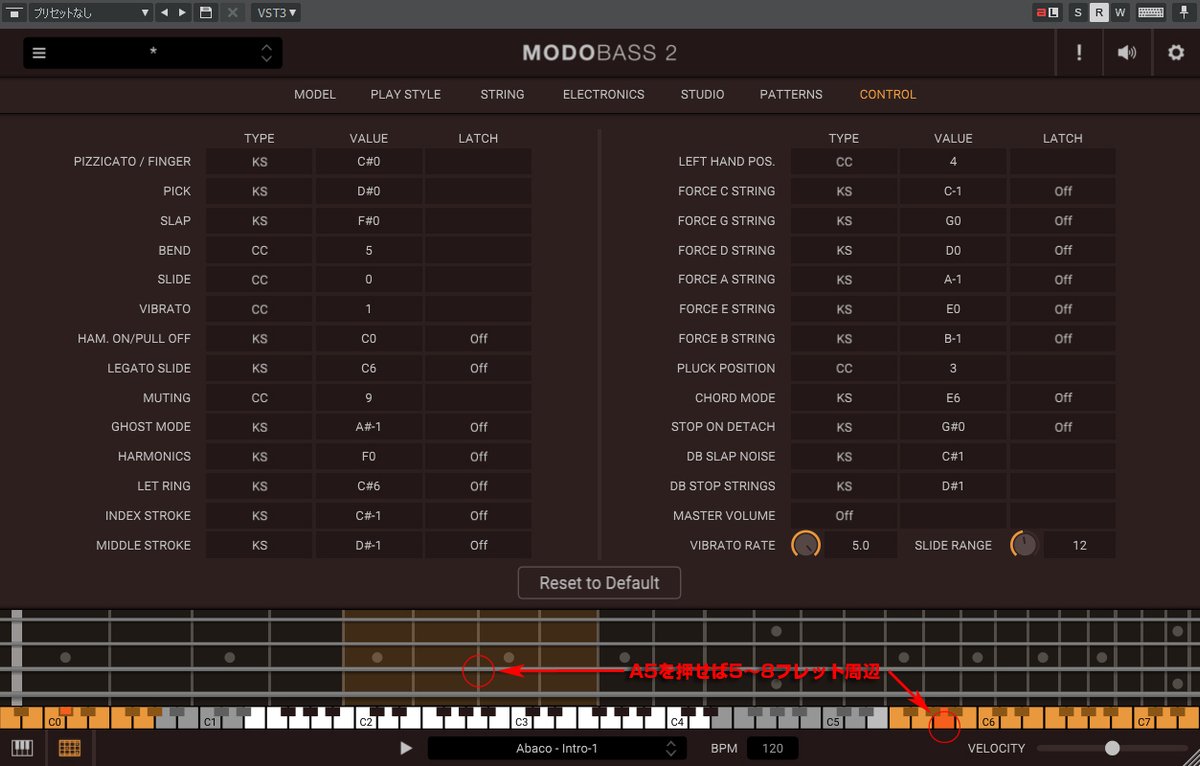
Task: Open the TYPE dropdown for LEFT HAND POS.
Action: pos(844,161)
